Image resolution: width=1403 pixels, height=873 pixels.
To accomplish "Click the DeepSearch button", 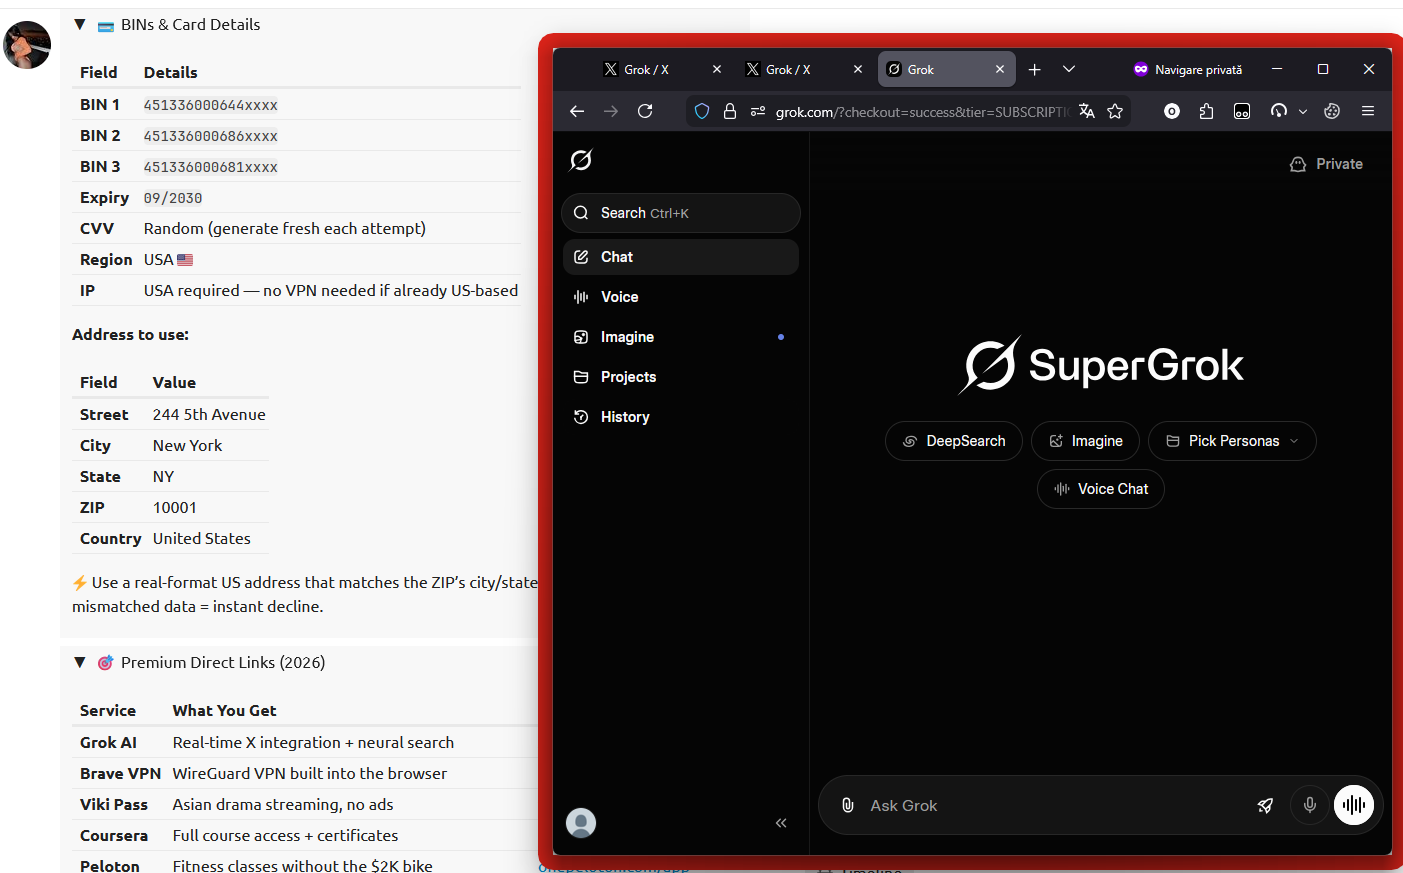I will (x=954, y=441).
